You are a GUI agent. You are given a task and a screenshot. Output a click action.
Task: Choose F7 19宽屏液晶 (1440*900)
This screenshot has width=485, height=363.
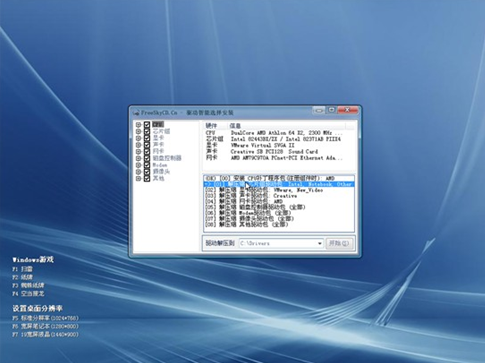click(x=45, y=334)
